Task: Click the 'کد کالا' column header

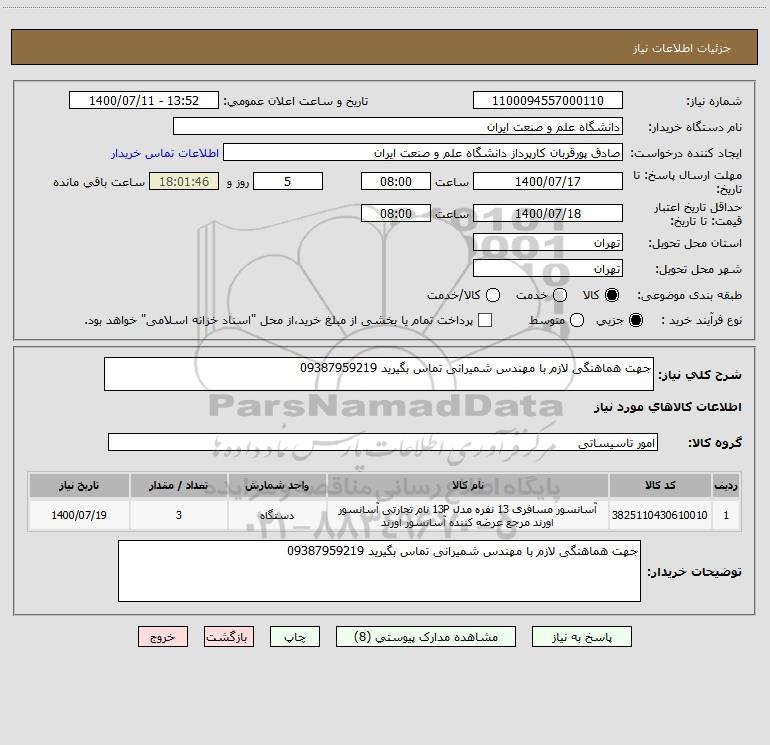Action: [660, 485]
